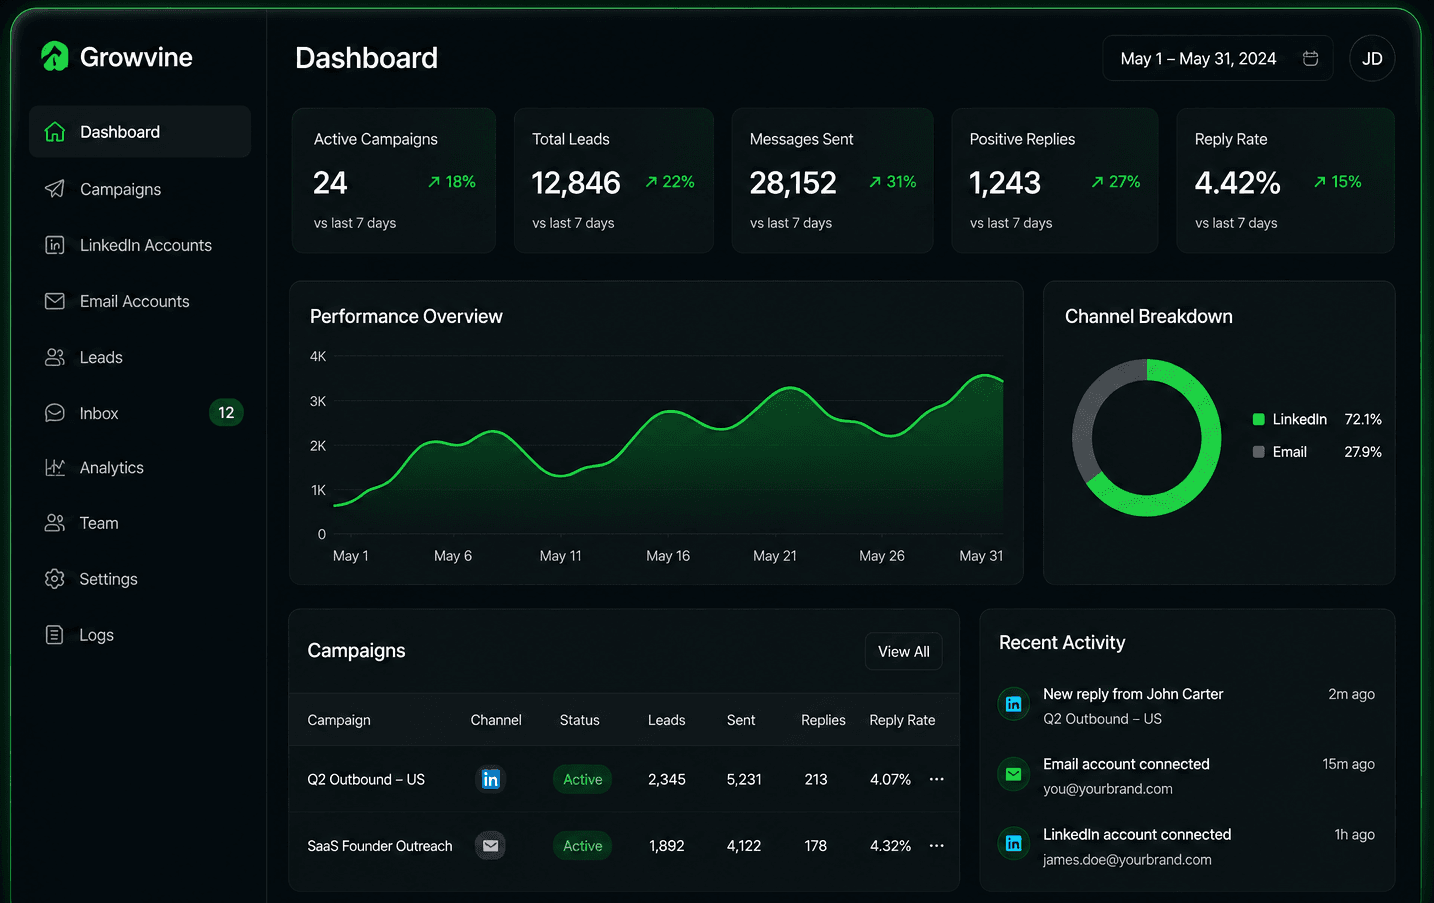
Task: Click the May 16 axis label
Action: tap(668, 556)
